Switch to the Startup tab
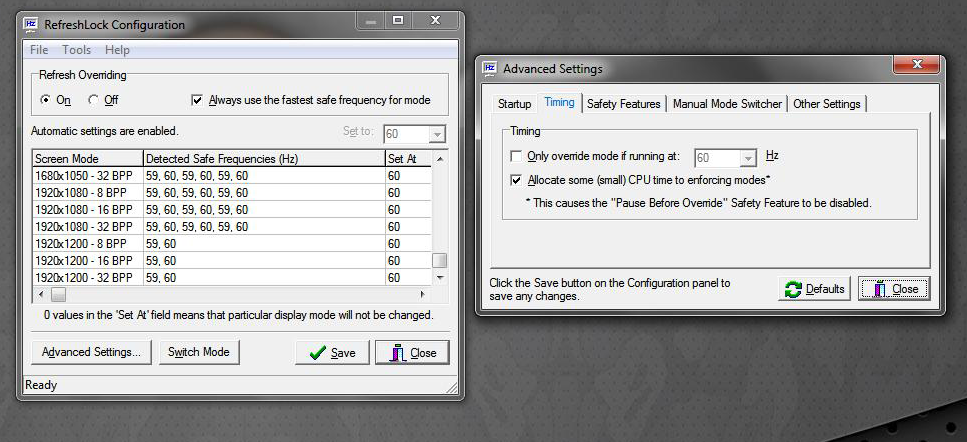Screen dimensions: 967x442 pyautogui.click(x=514, y=104)
